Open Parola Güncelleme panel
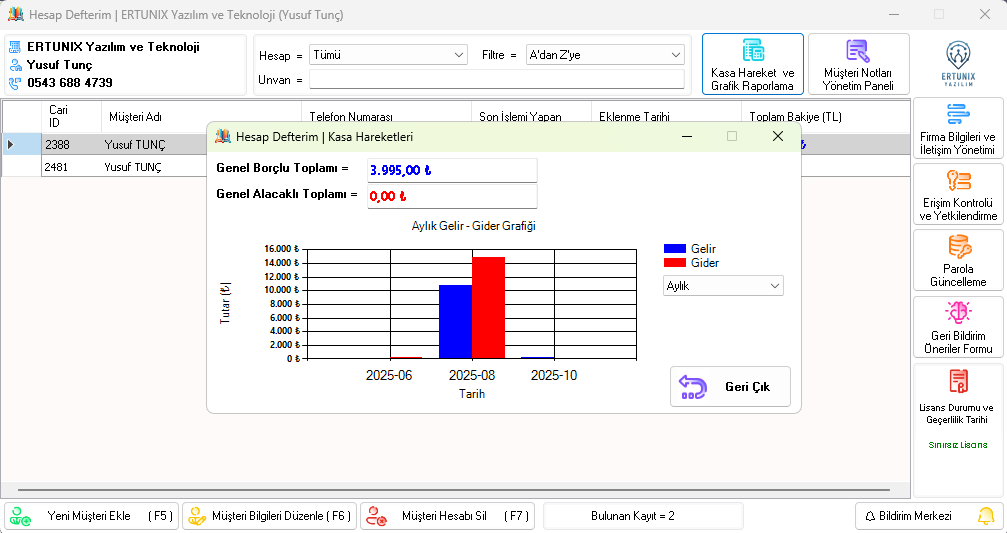 [957, 260]
